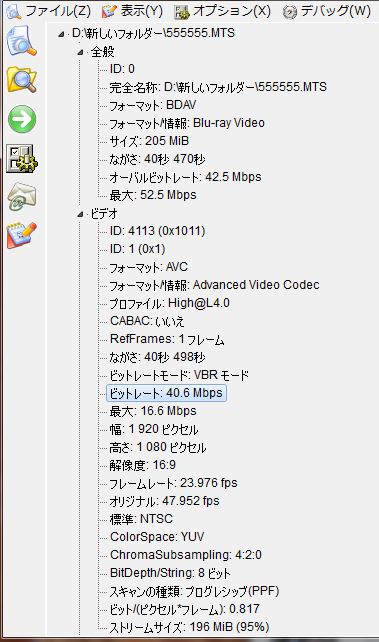Select the サイズ: 205 MiB row
The width and height of the screenshot is (379, 642).
(x=149, y=141)
